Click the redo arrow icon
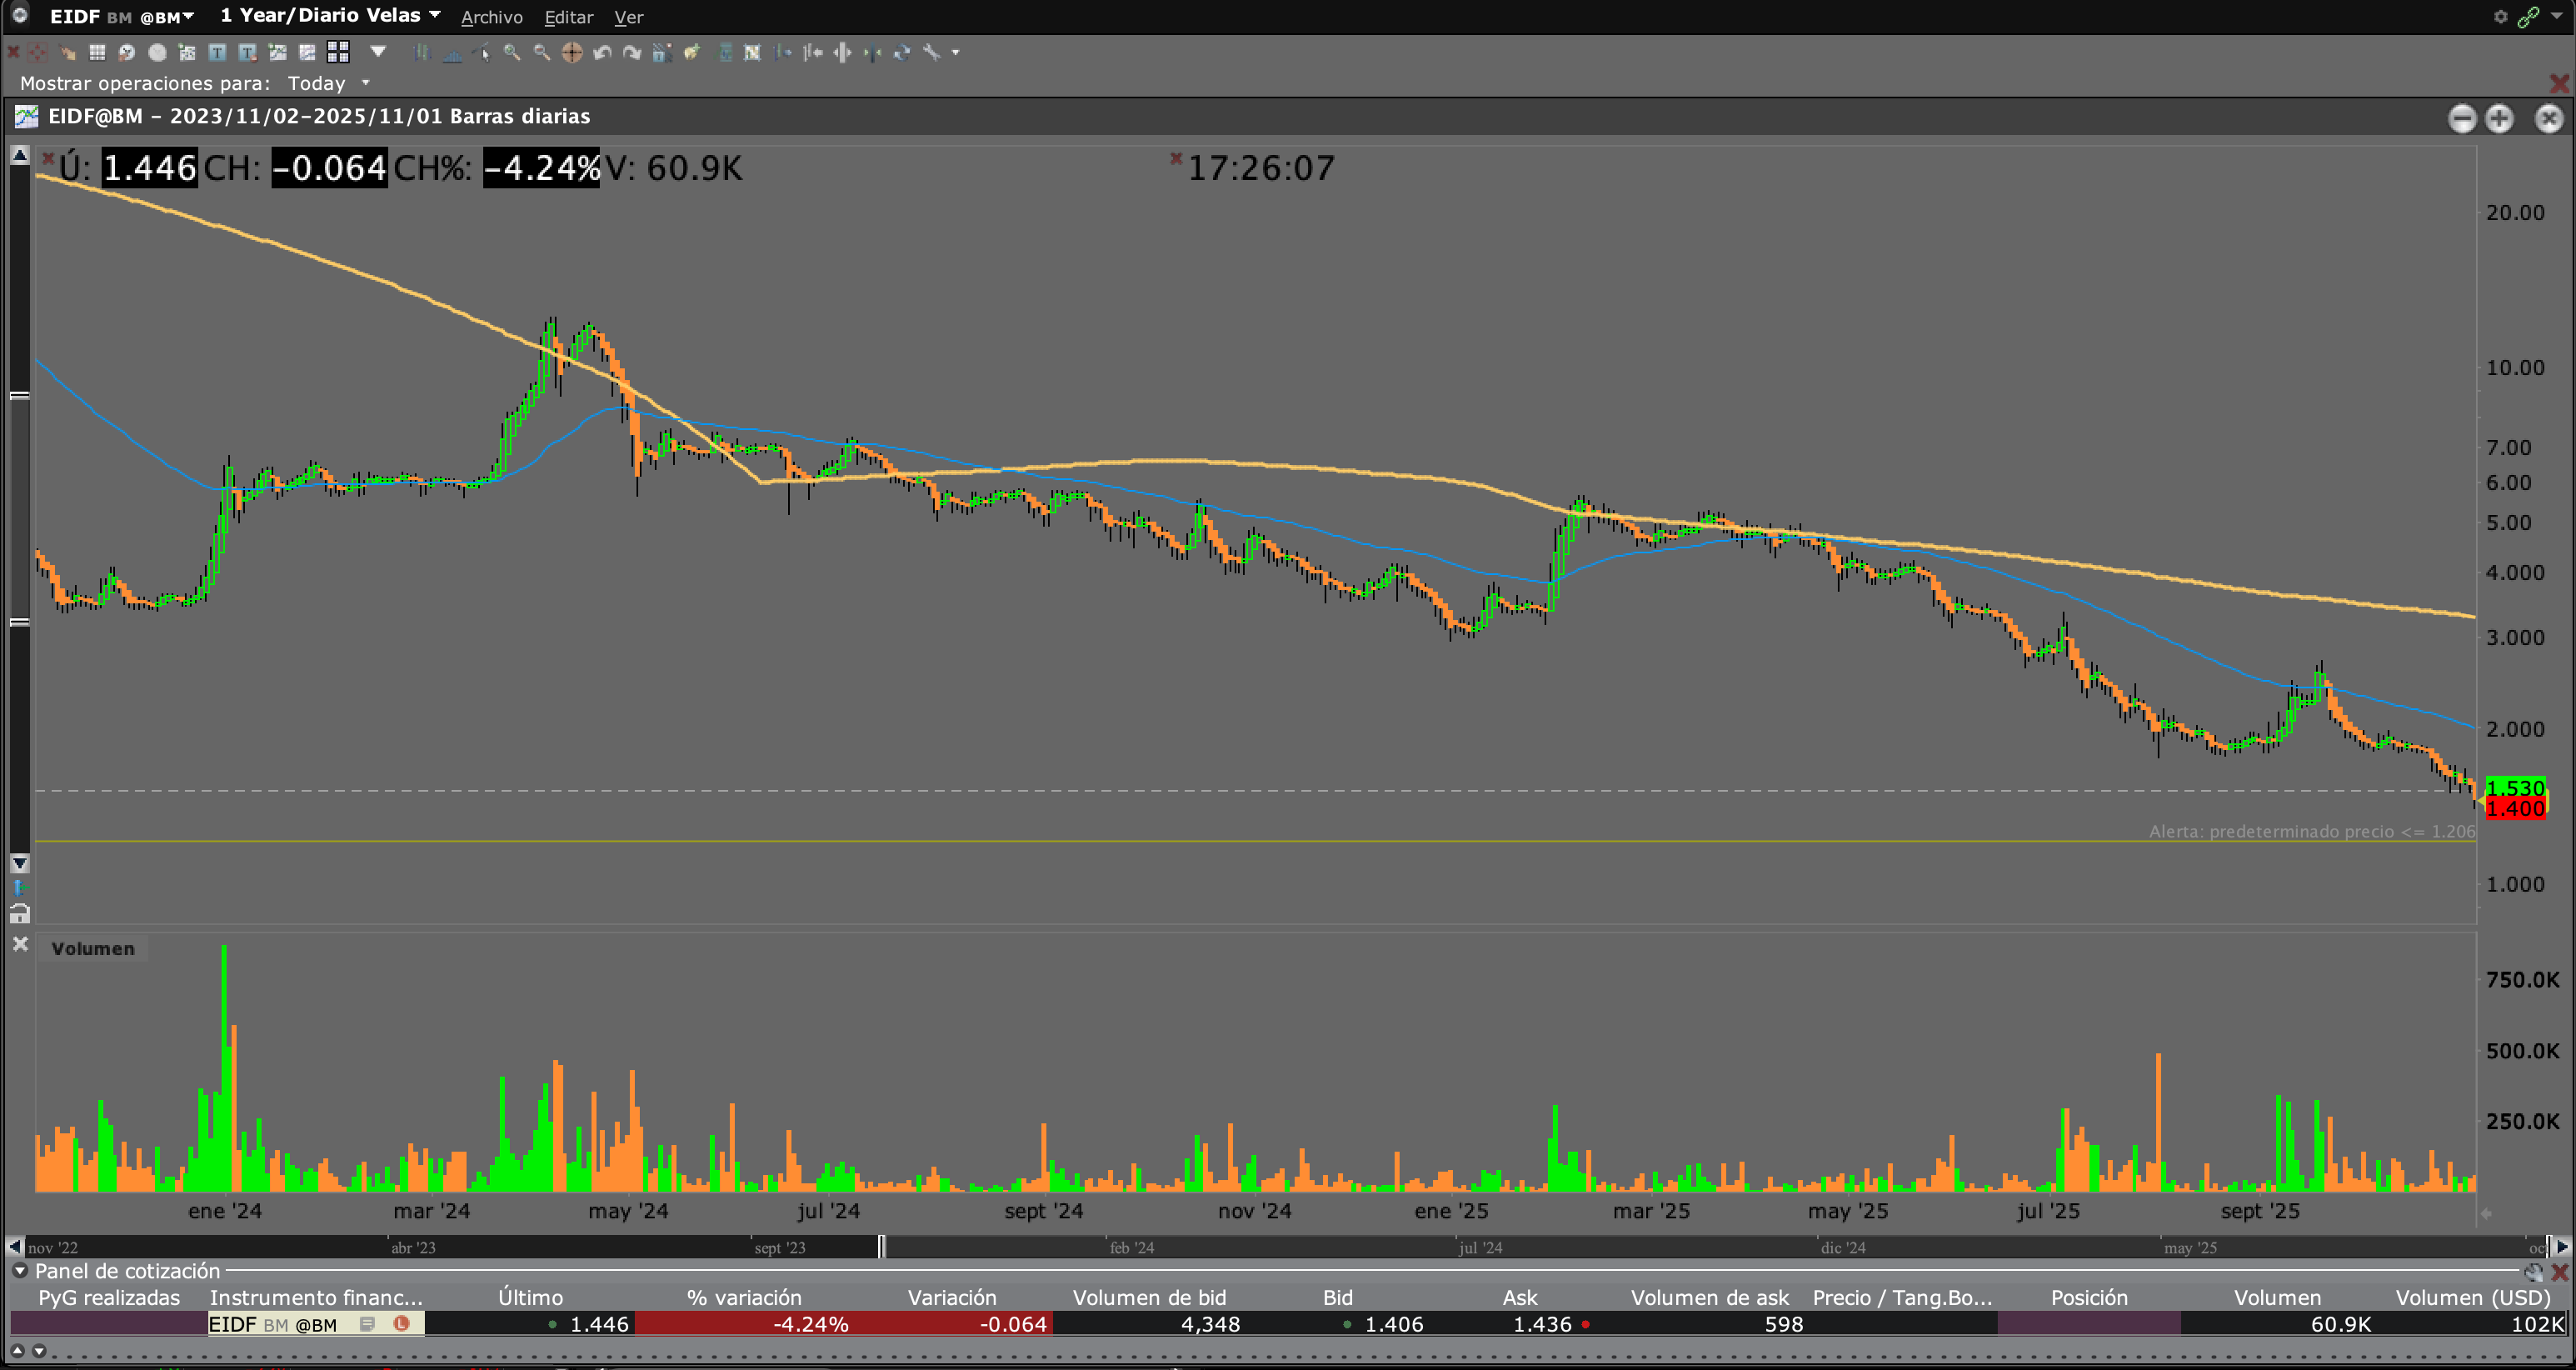The height and width of the screenshot is (1370, 2576). 632,53
